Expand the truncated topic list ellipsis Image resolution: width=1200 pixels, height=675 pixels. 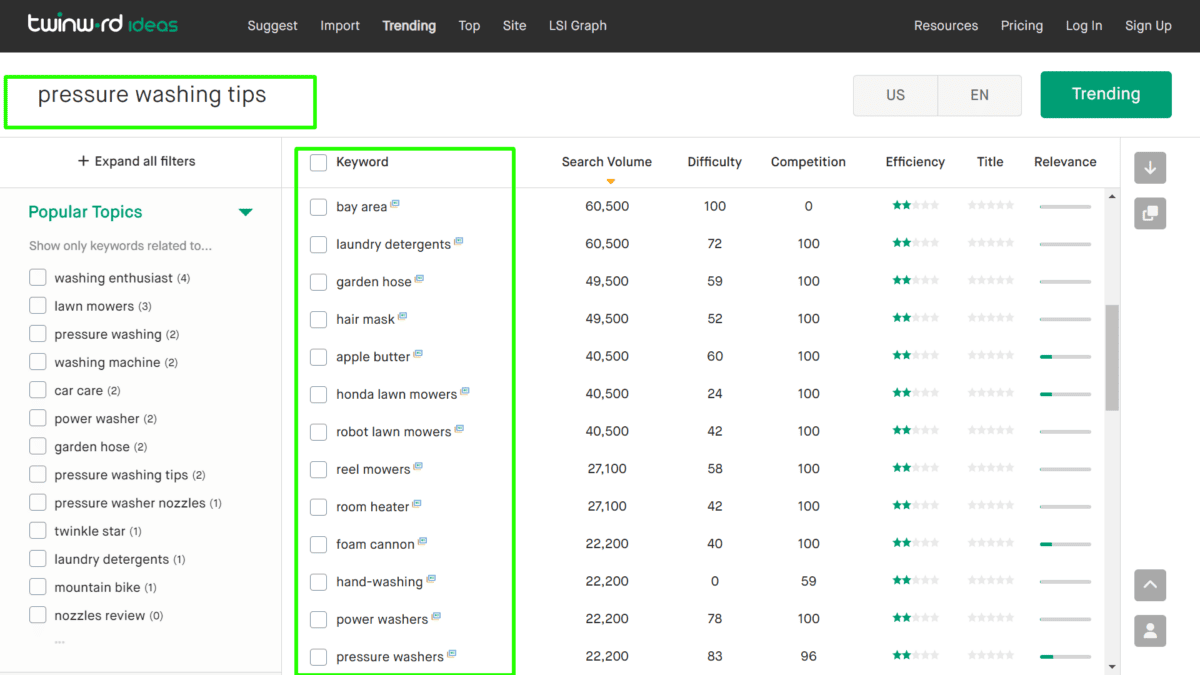point(58,640)
